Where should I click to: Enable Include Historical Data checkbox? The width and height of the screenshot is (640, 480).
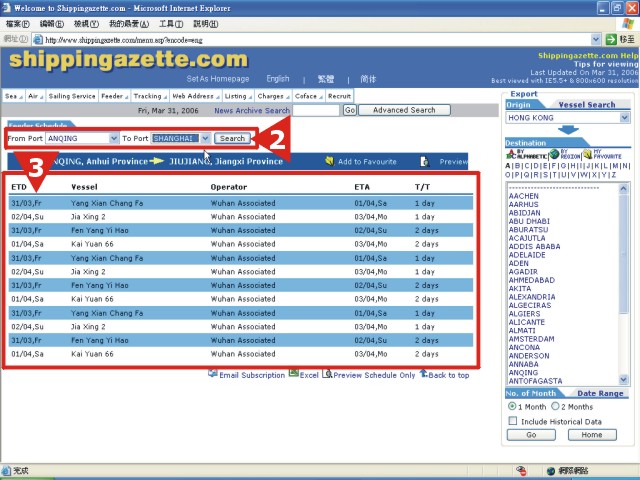(x=513, y=421)
